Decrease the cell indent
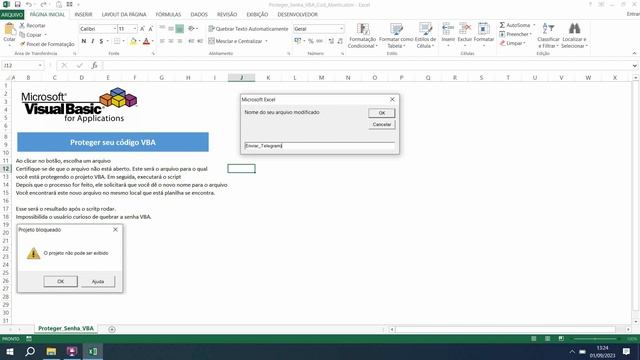 (x=191, y=41)
